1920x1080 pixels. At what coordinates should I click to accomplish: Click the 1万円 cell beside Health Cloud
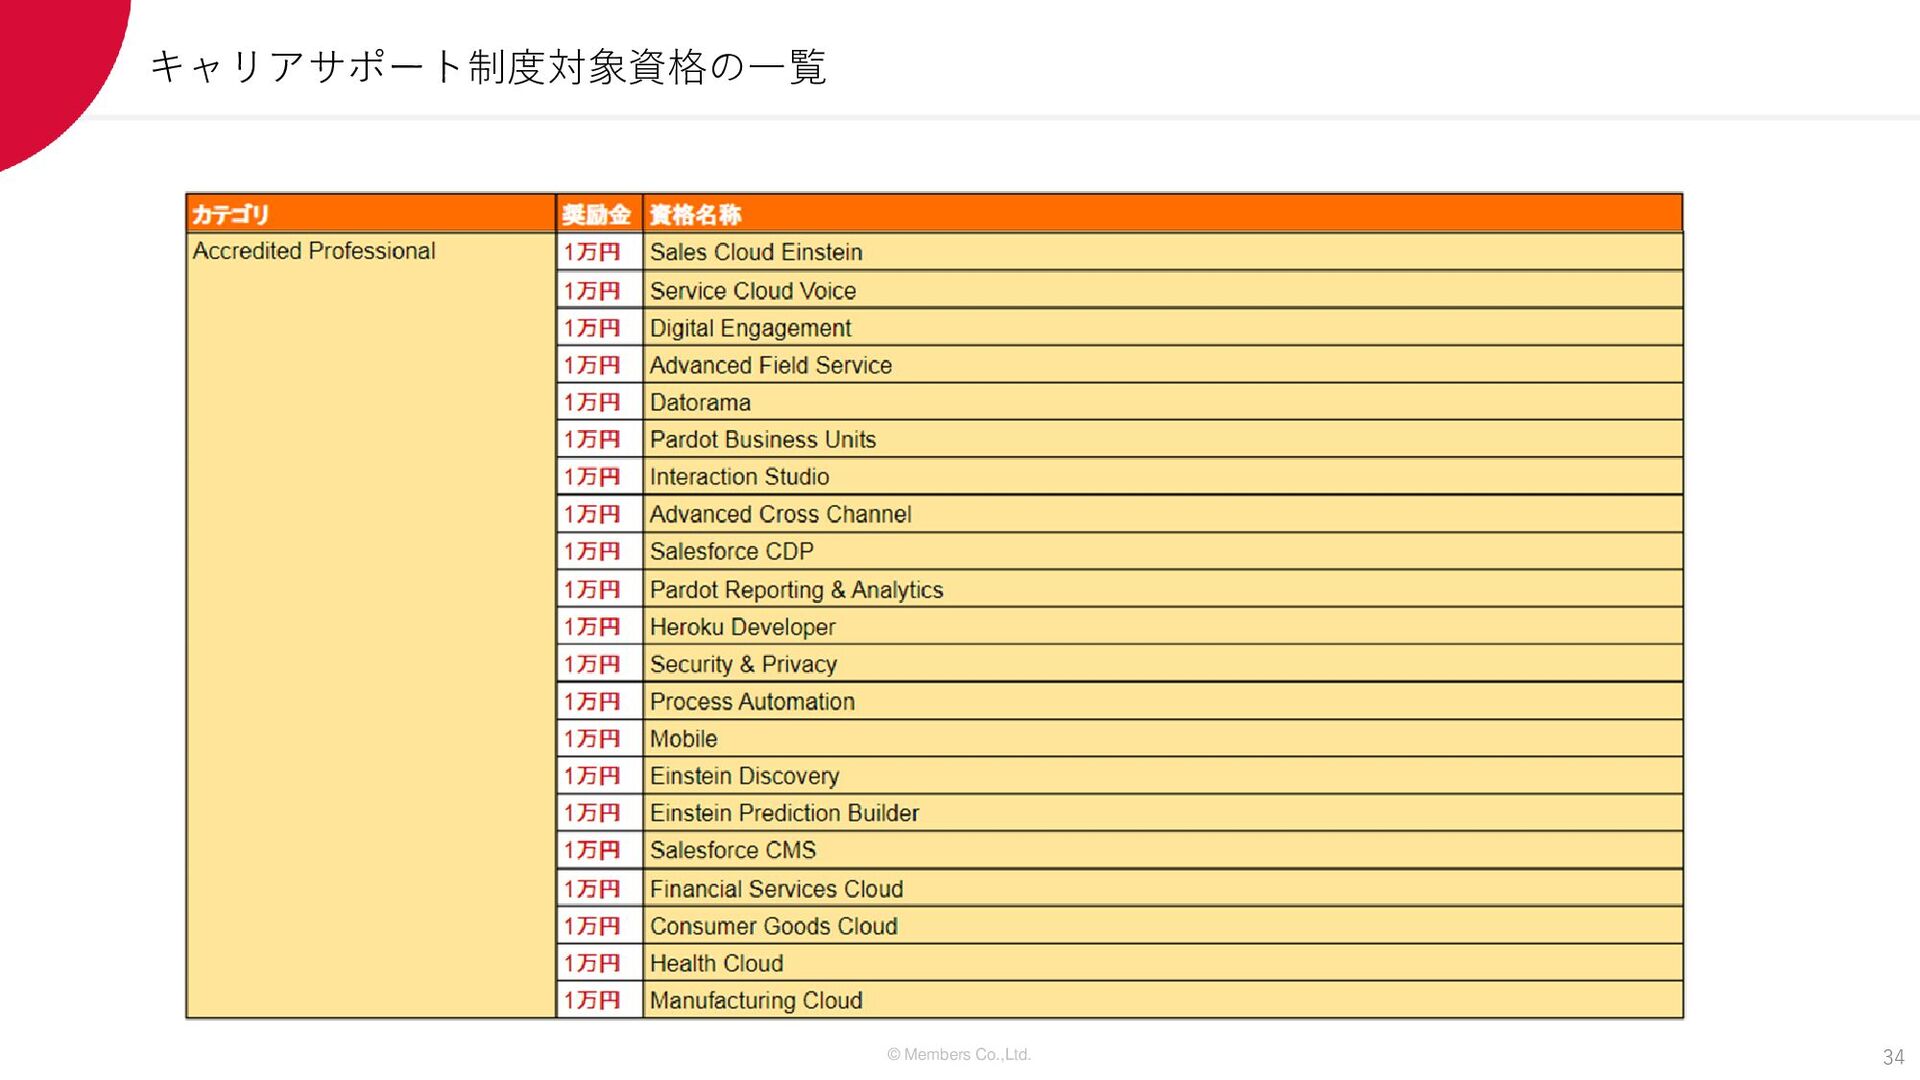coord(599,962)
